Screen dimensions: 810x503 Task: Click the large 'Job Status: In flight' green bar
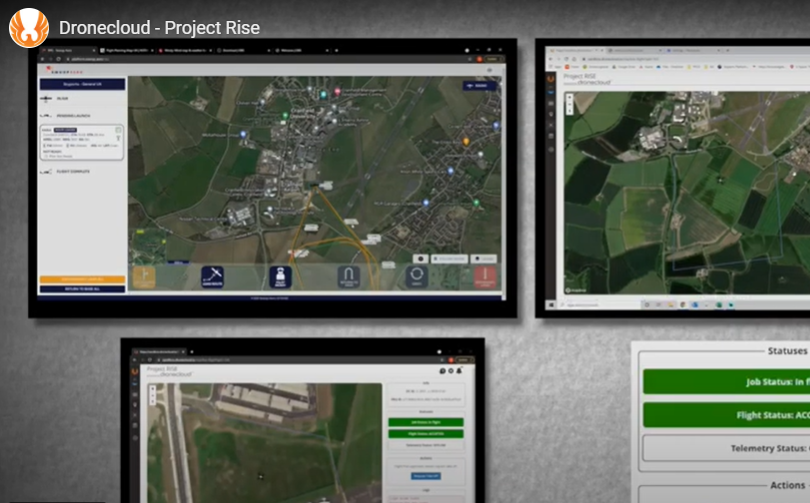pyautogui.click(x=726, y=382)
